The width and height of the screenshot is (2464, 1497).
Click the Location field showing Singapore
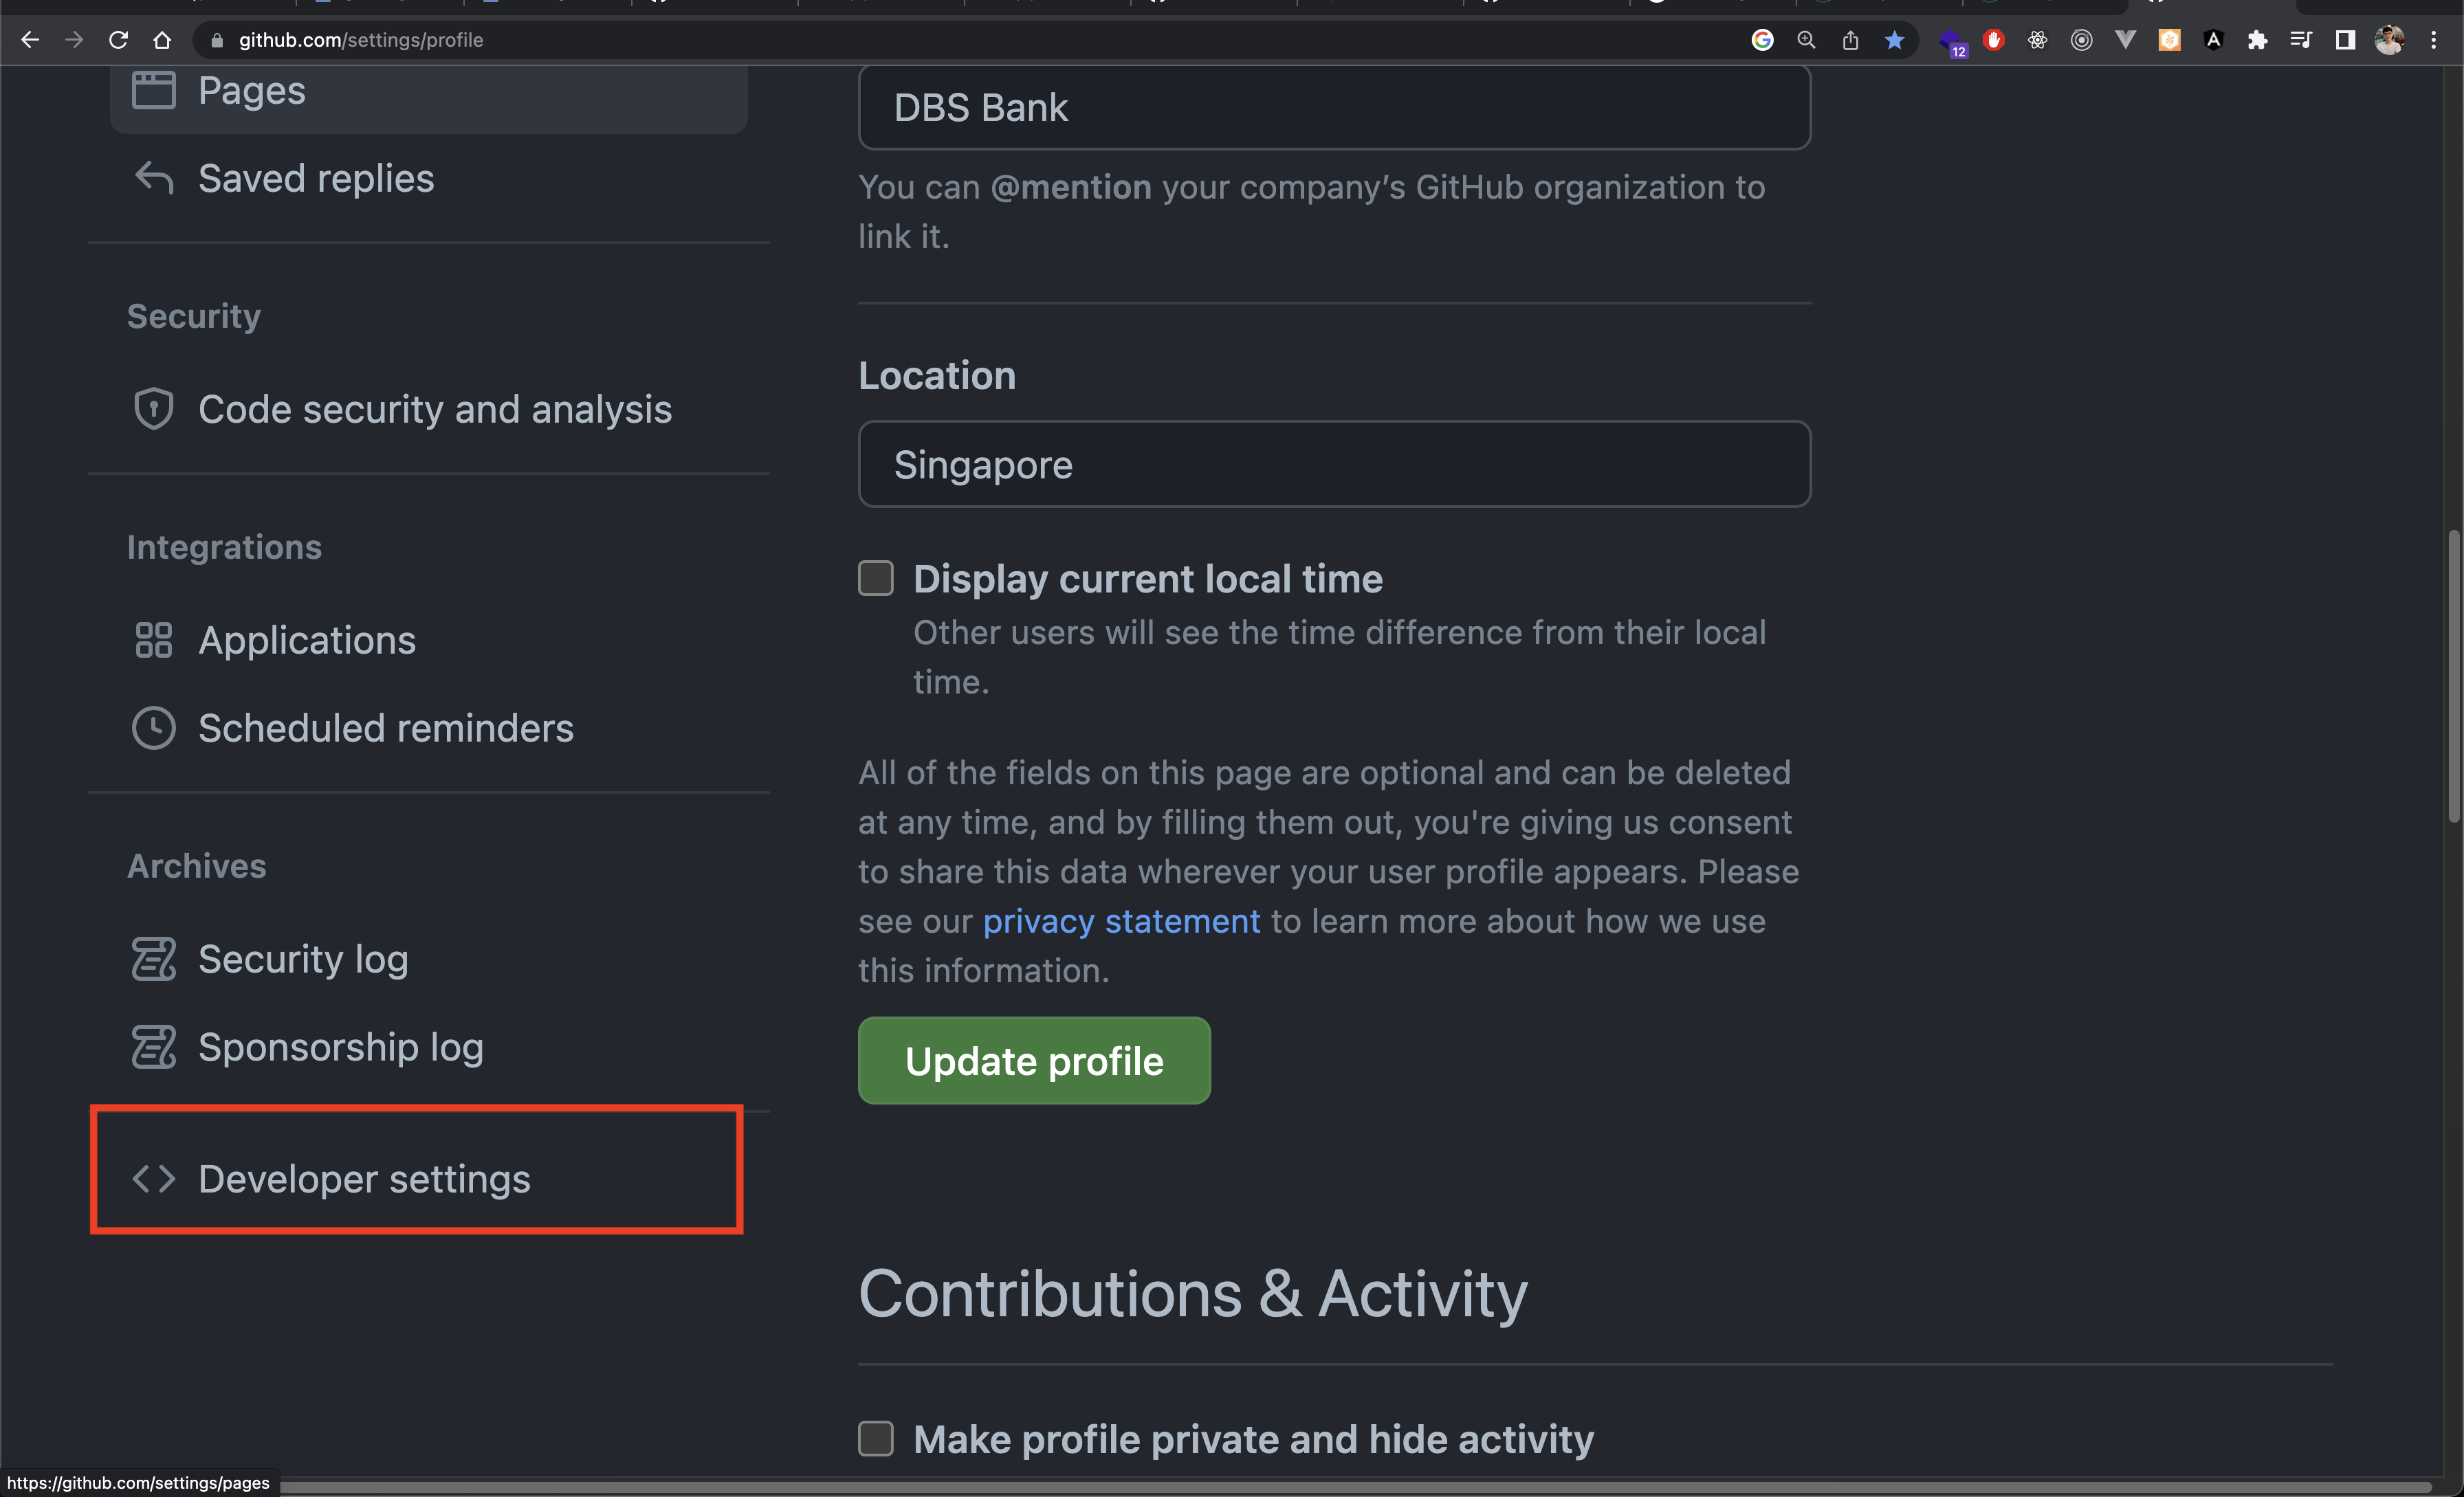pyautogui.click(x=1334, y=464)
